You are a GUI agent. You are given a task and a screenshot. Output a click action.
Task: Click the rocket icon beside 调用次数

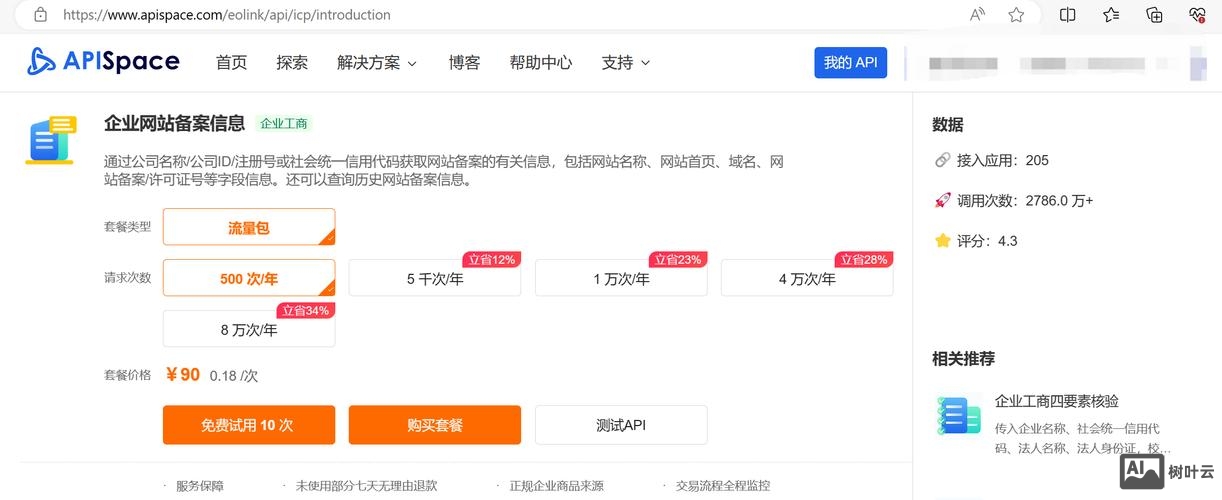pyautogui.click(x=942, y=200)
